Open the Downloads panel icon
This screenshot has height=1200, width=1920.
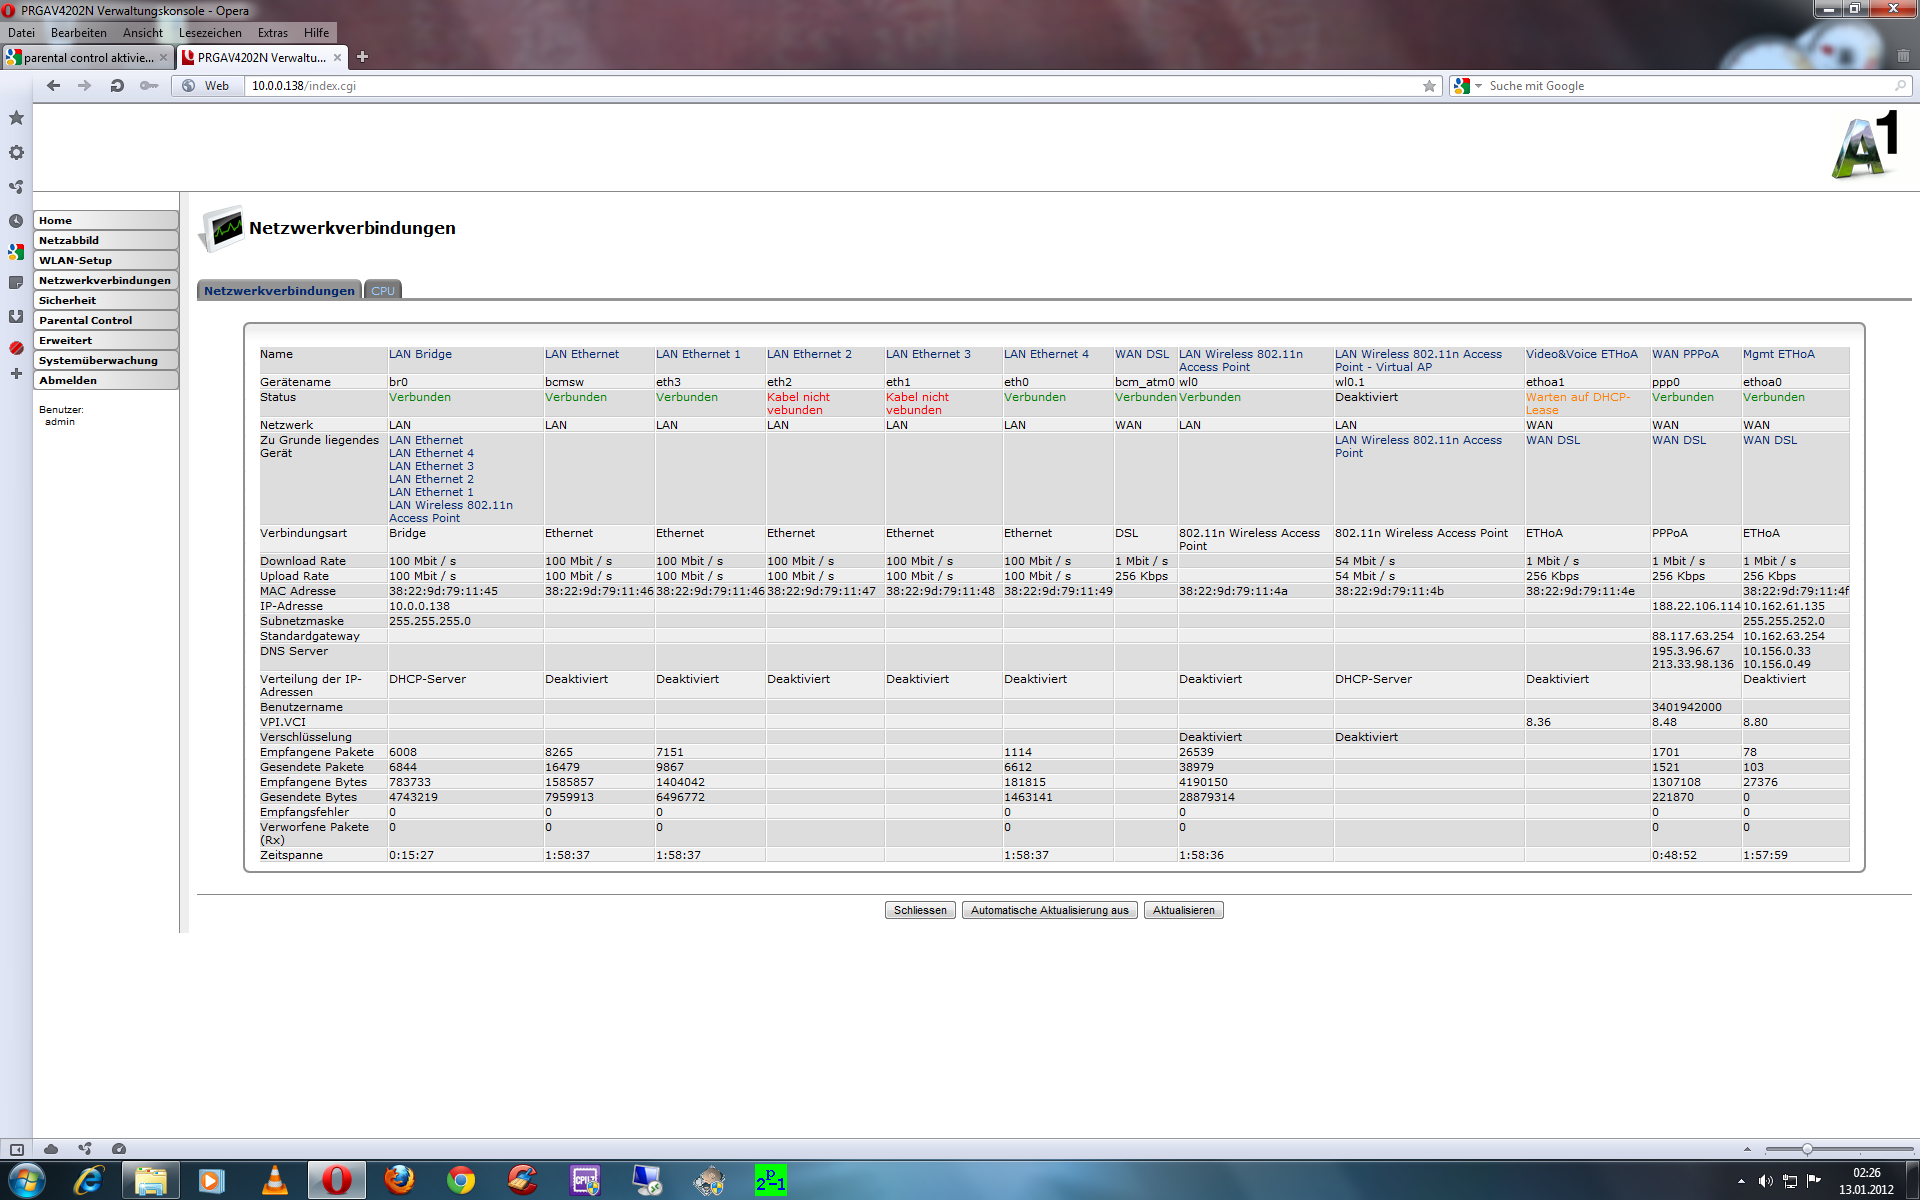(x=16, y=316)
